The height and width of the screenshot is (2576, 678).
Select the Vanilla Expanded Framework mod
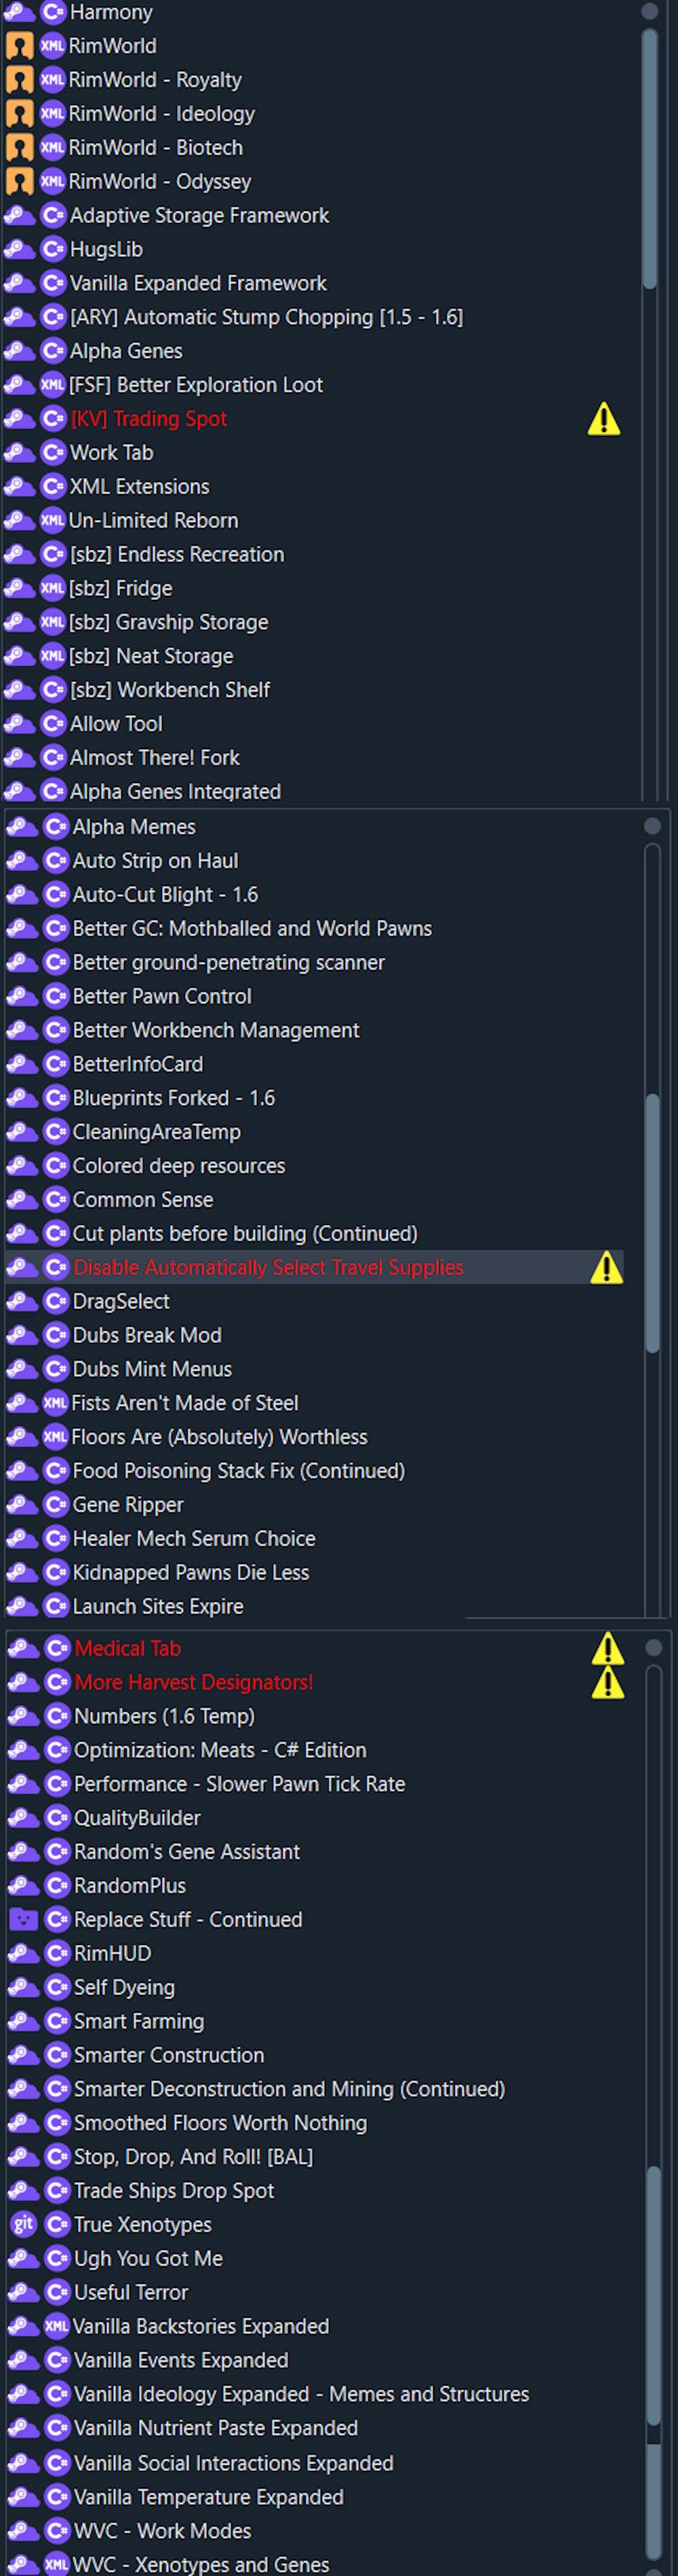198,284
